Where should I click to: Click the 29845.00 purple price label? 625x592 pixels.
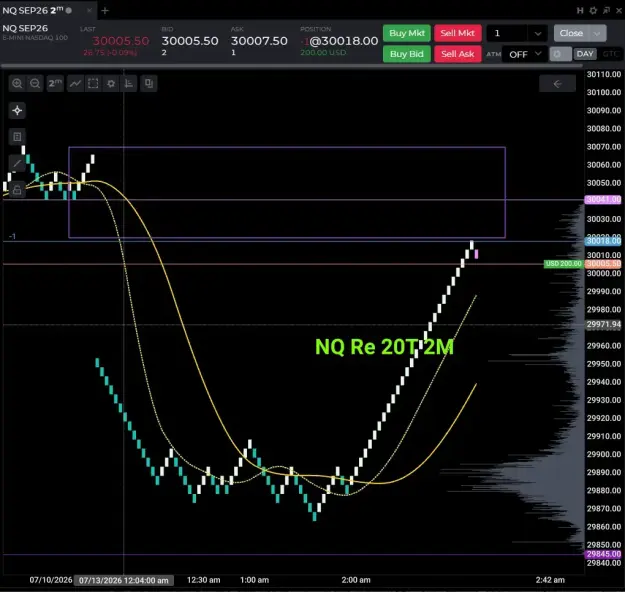tap(603, 554)
